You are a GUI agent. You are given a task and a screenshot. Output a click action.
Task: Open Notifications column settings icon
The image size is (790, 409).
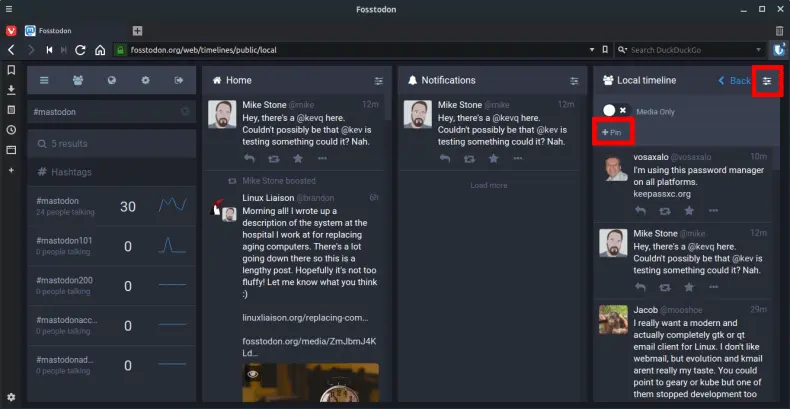coord(574,81)
